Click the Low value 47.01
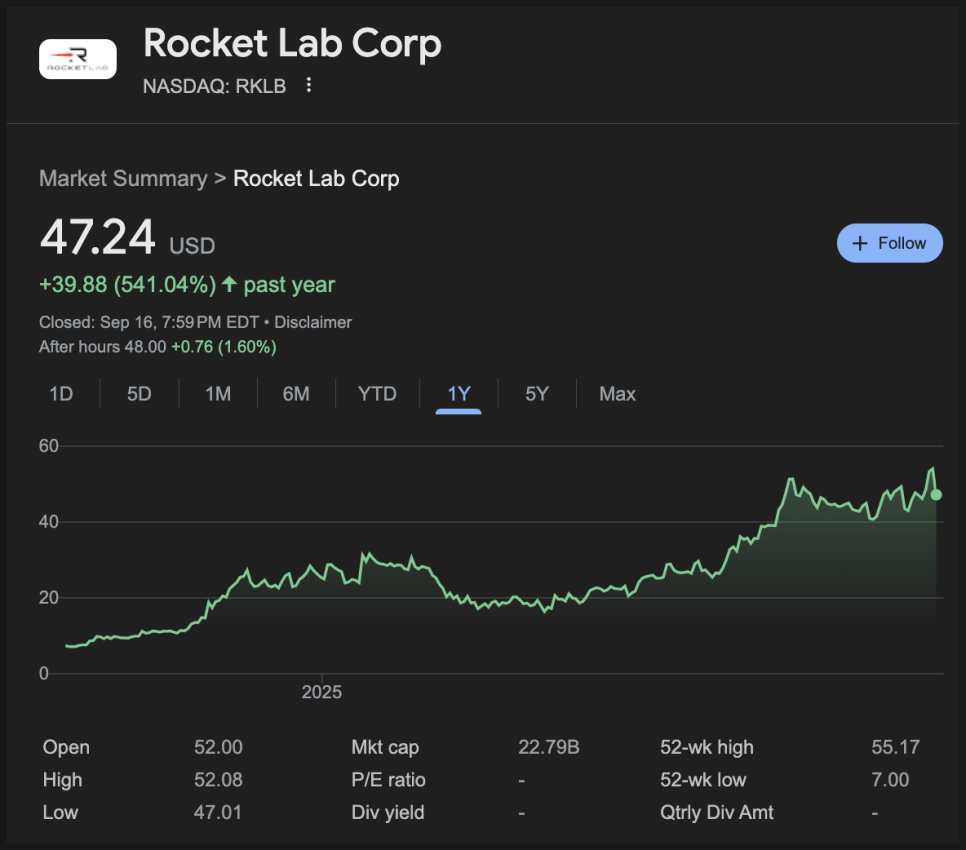Screen dimensions: 966x850 point(217,812)
